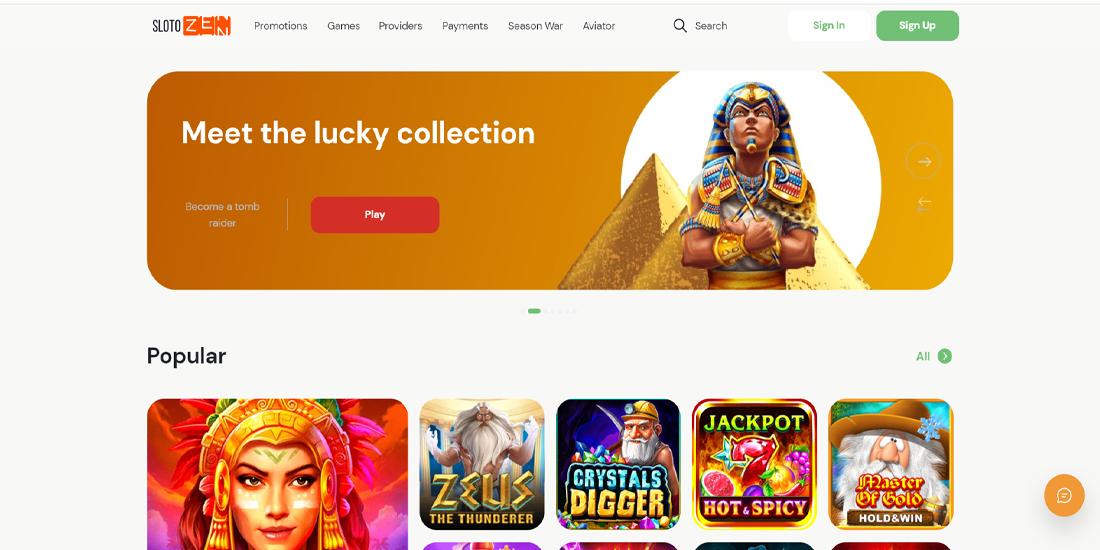Open the Promotions menu
The width and height of the screenshot is (1100, 550).
click(x=281, y=26)
